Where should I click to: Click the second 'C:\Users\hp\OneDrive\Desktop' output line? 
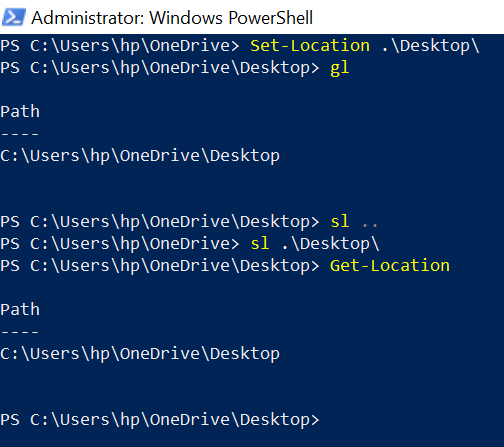click(140, 354)
